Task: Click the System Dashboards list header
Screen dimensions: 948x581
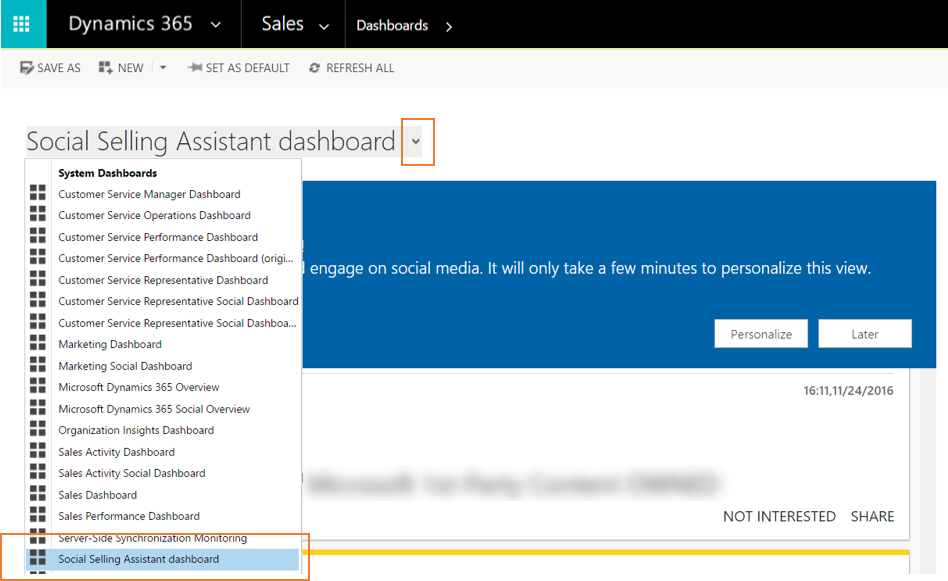Action: (x=108, y=173)
